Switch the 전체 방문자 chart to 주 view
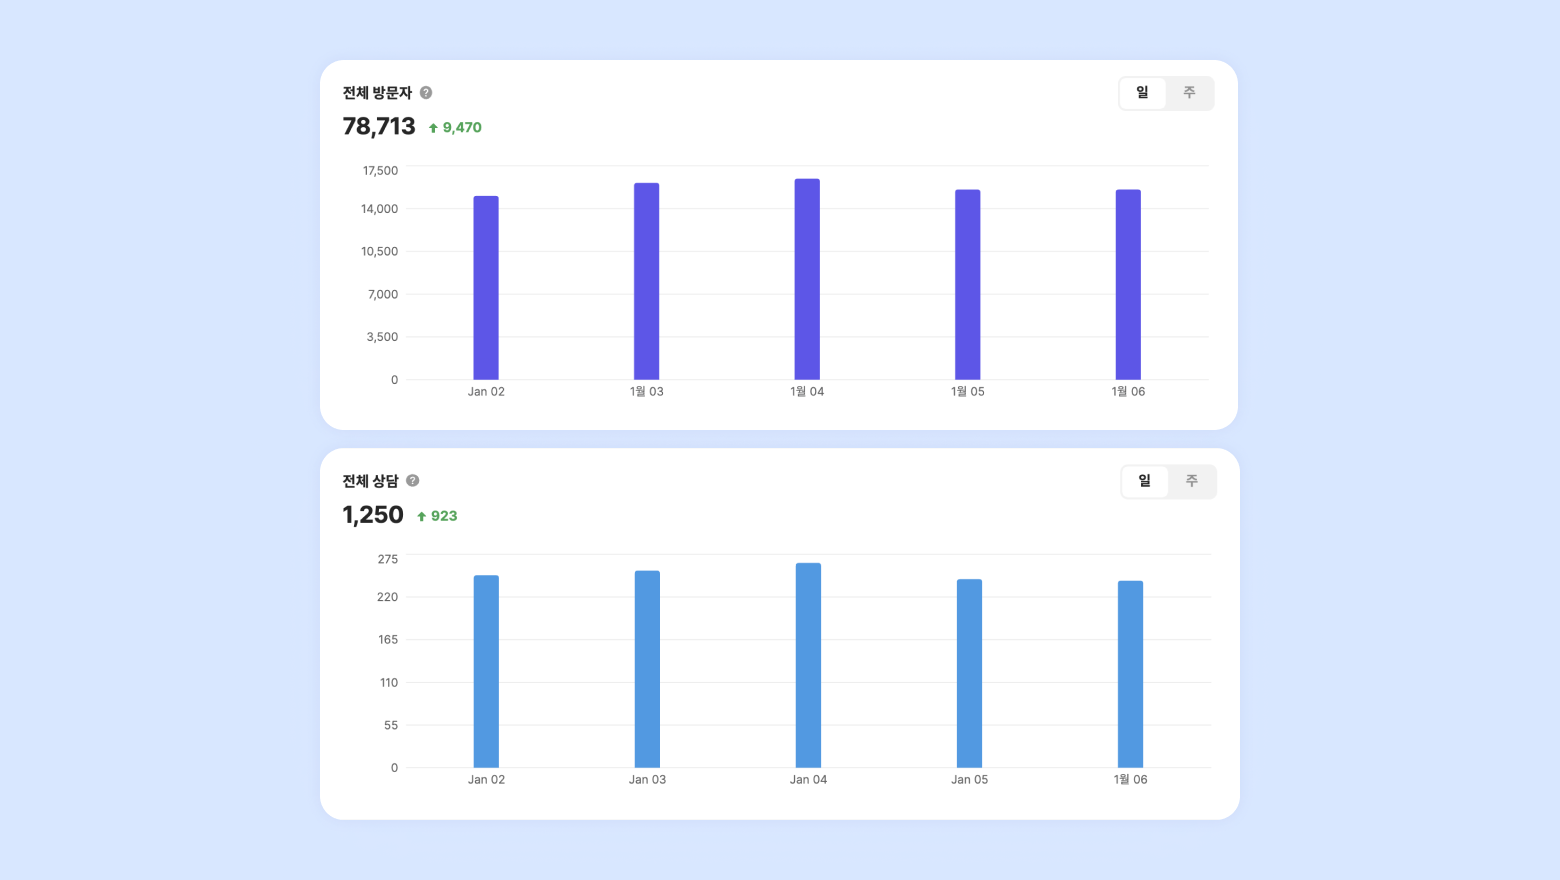The width and height of the screenshot is (1560, 880). 1189,93
